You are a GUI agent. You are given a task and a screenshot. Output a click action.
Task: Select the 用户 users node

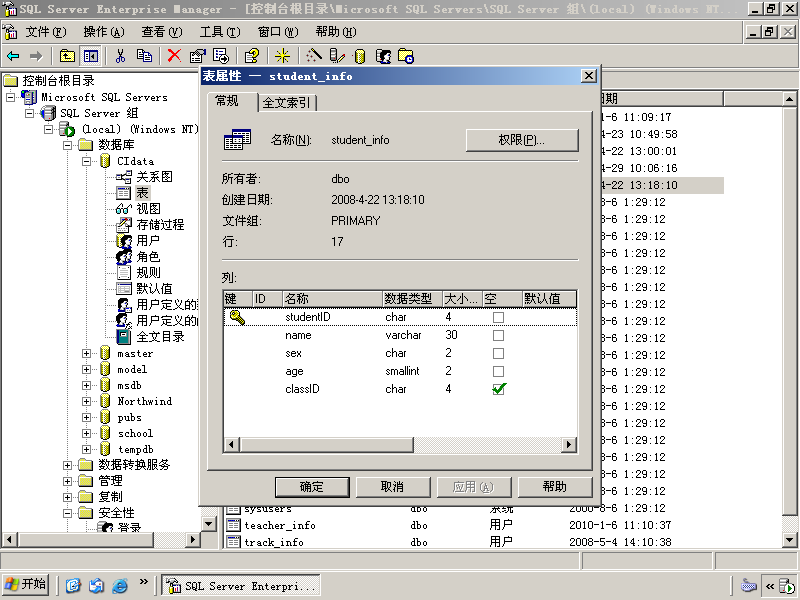tap(138, 240)
